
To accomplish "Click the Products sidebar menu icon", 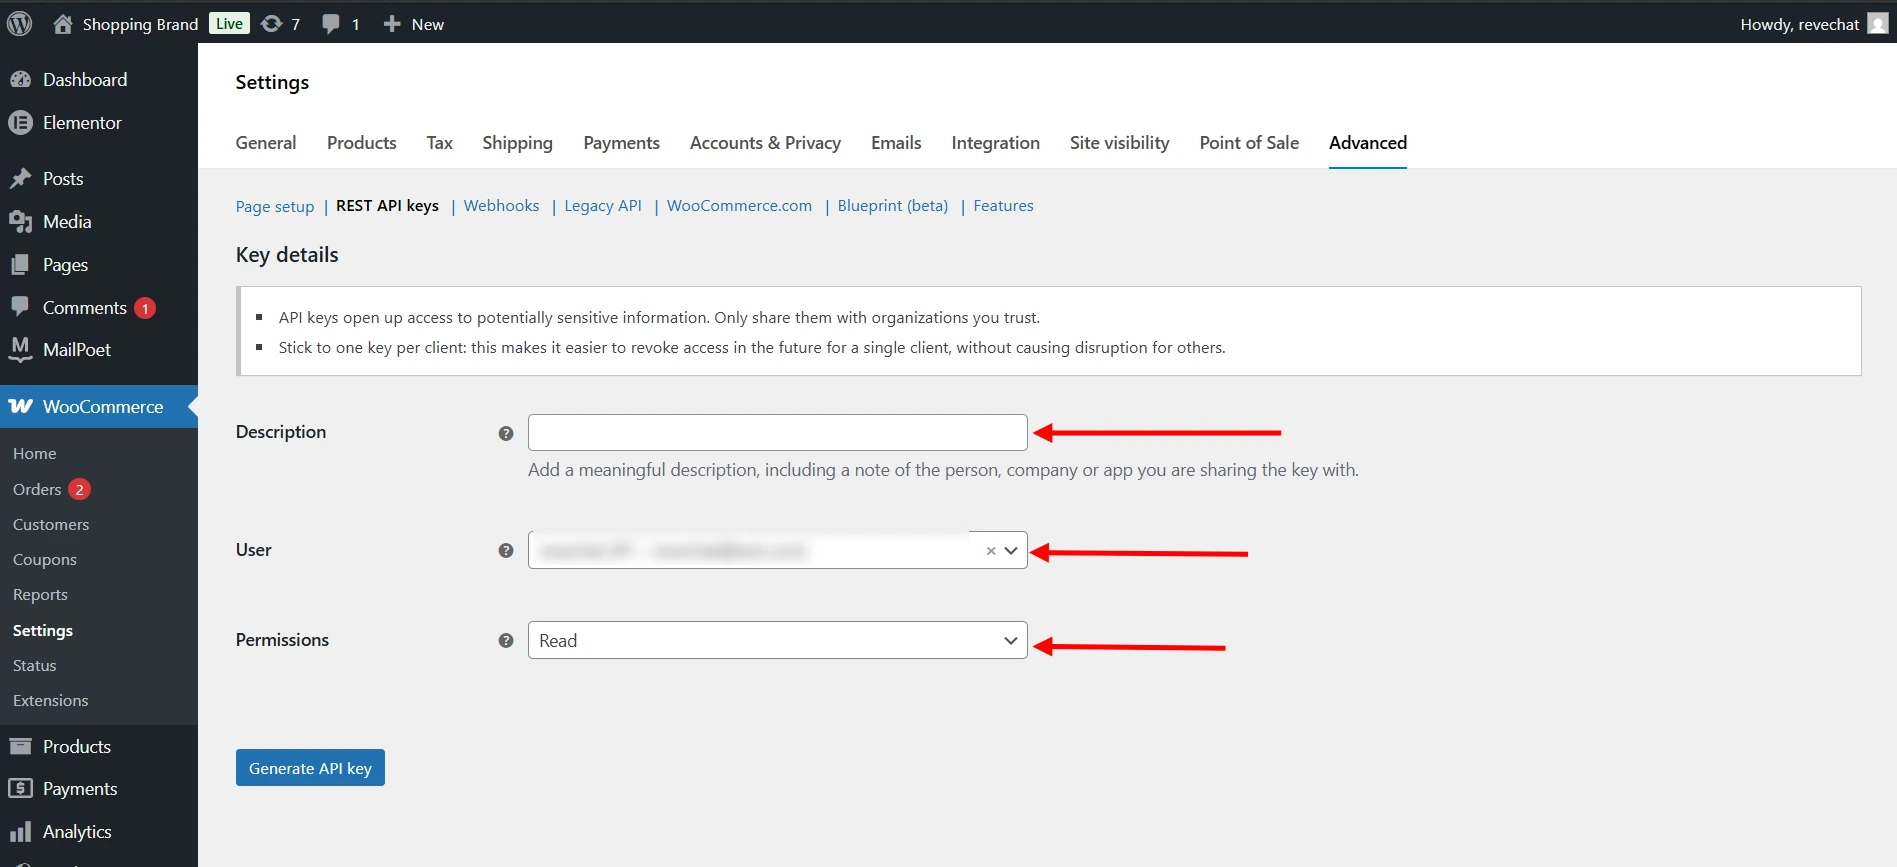I will click(21, 746).
